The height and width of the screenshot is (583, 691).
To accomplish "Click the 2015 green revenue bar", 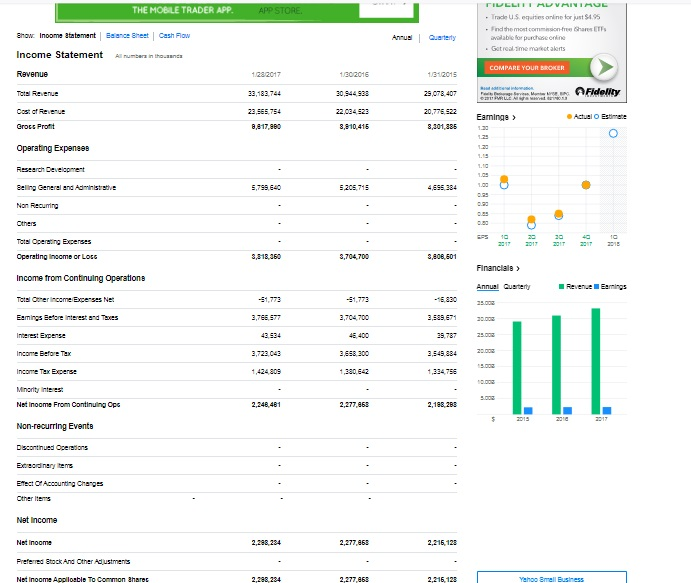I will click(517, 368).
